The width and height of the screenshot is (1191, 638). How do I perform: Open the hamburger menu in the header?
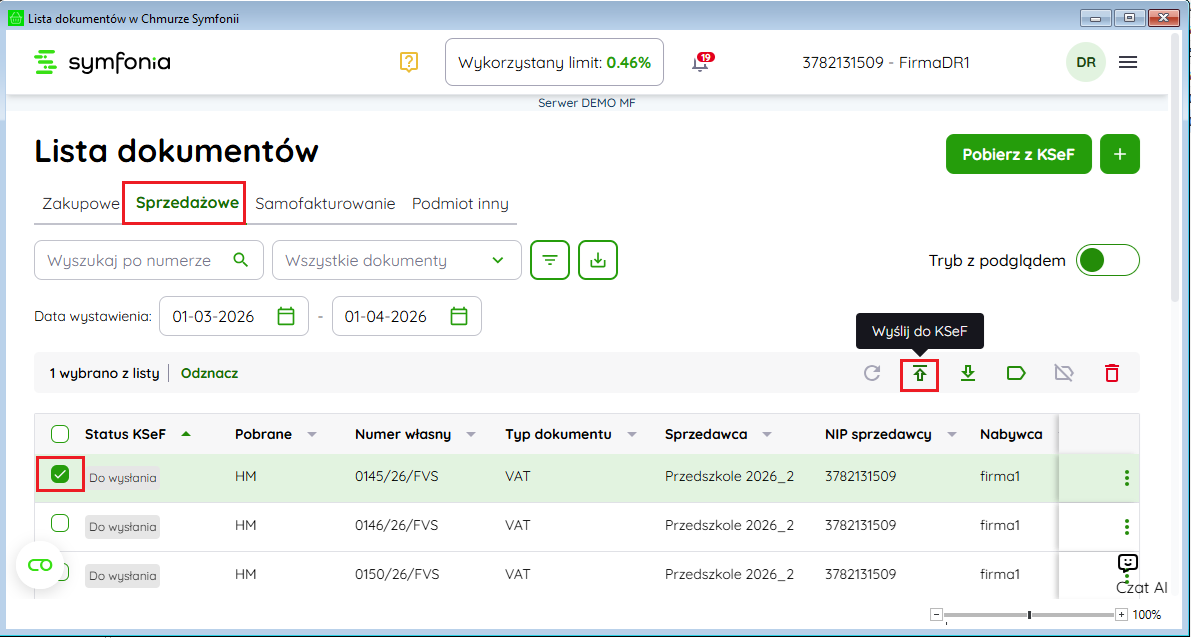pyautogui.click(x=1128, y=62)
